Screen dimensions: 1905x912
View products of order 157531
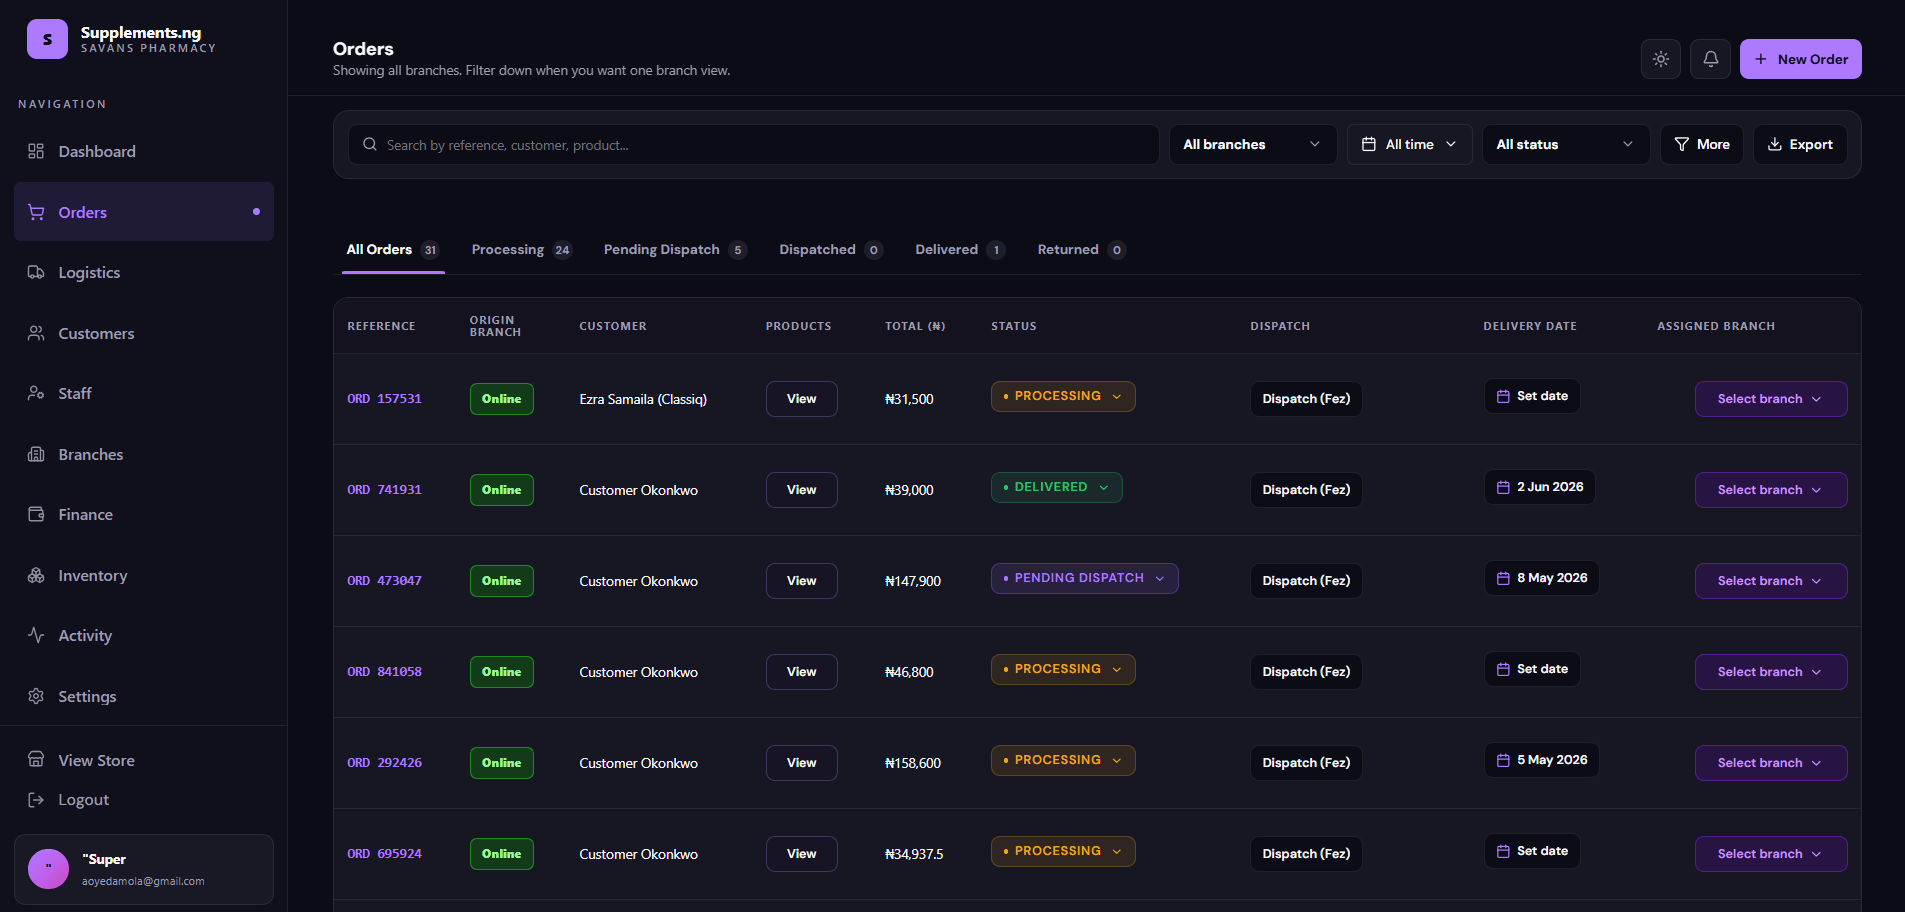coord(802,399)
